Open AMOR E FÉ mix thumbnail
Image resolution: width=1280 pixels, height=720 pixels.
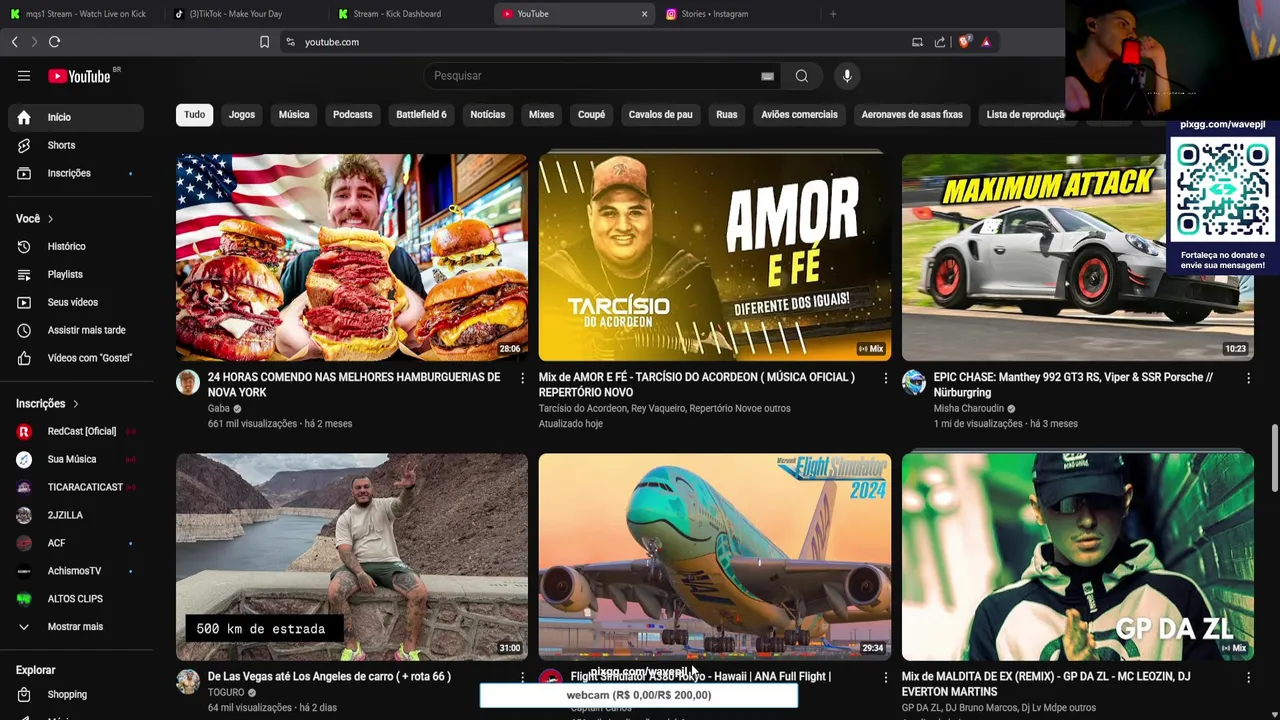point(715,257)
